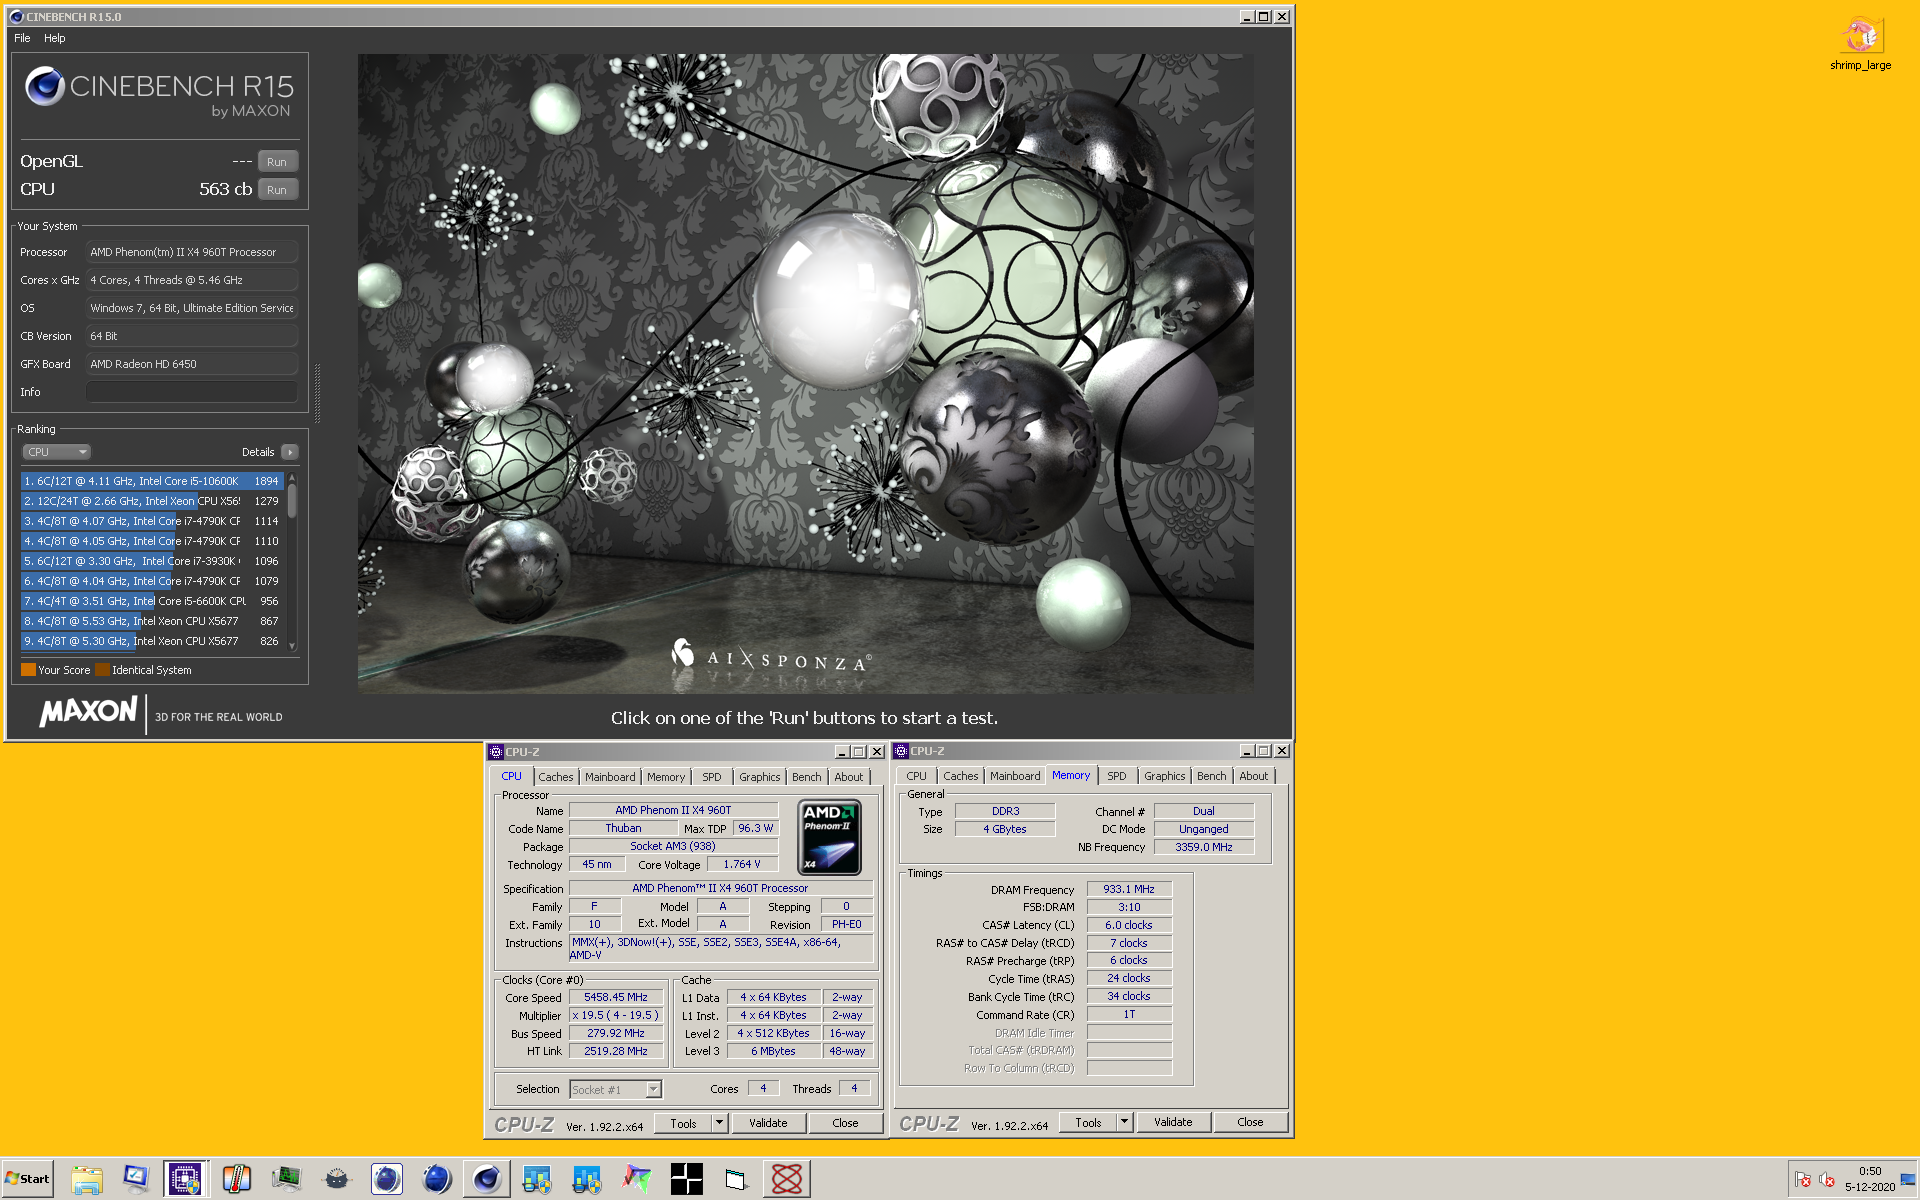Screen dimensions: 1920x1200
Task: Click the ranking list scrollbar thumb
Action: click(x=292, y=501)
